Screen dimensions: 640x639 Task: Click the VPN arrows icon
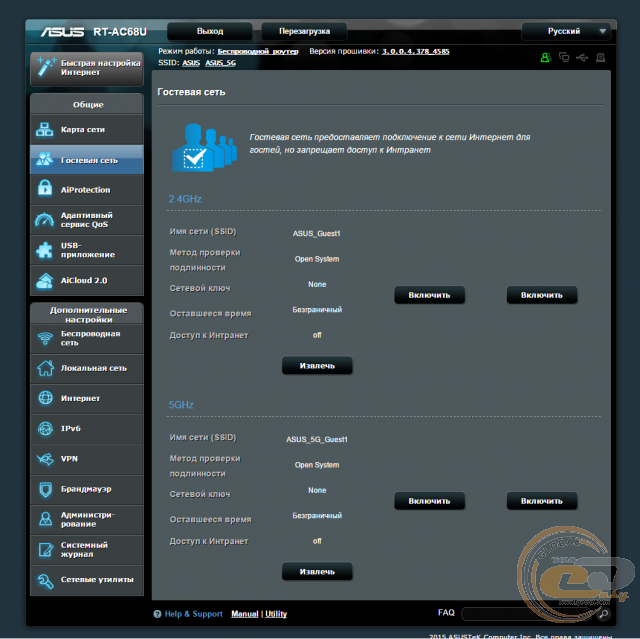[x=45, y=459]
